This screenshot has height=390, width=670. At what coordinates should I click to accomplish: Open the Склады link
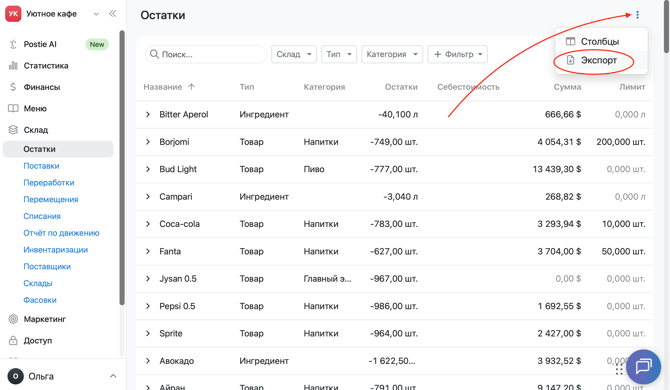tap(38, 283)
